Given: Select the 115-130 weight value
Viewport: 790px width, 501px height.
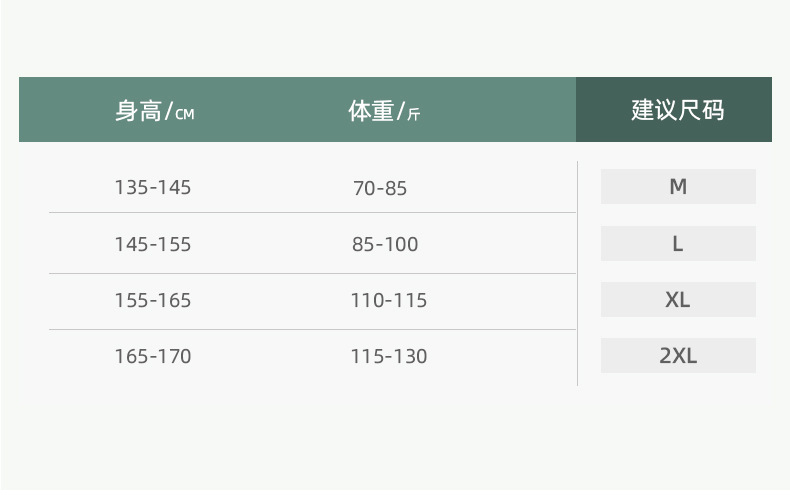Looking at the screenshot, I should tap(388, 357).
